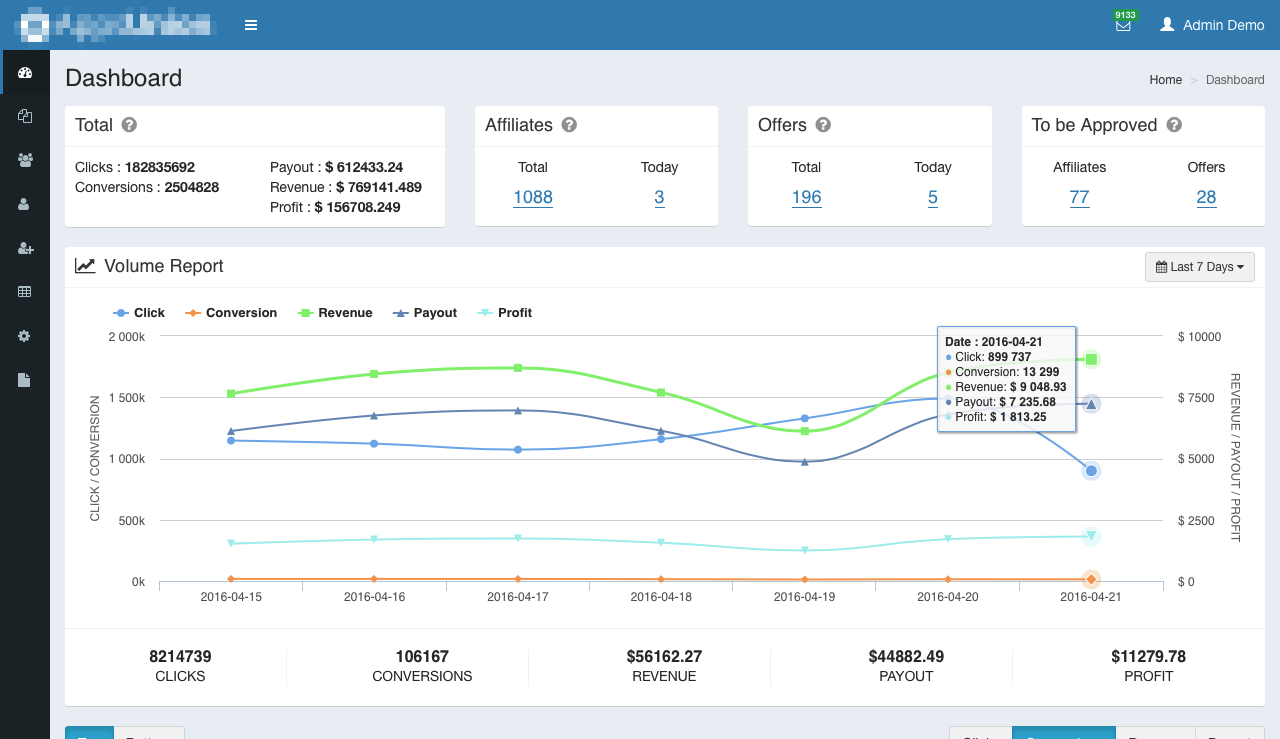This screenshot has height=739, width=1280.
Task: Click the file page sidebar icon
Action: (25, 380)
